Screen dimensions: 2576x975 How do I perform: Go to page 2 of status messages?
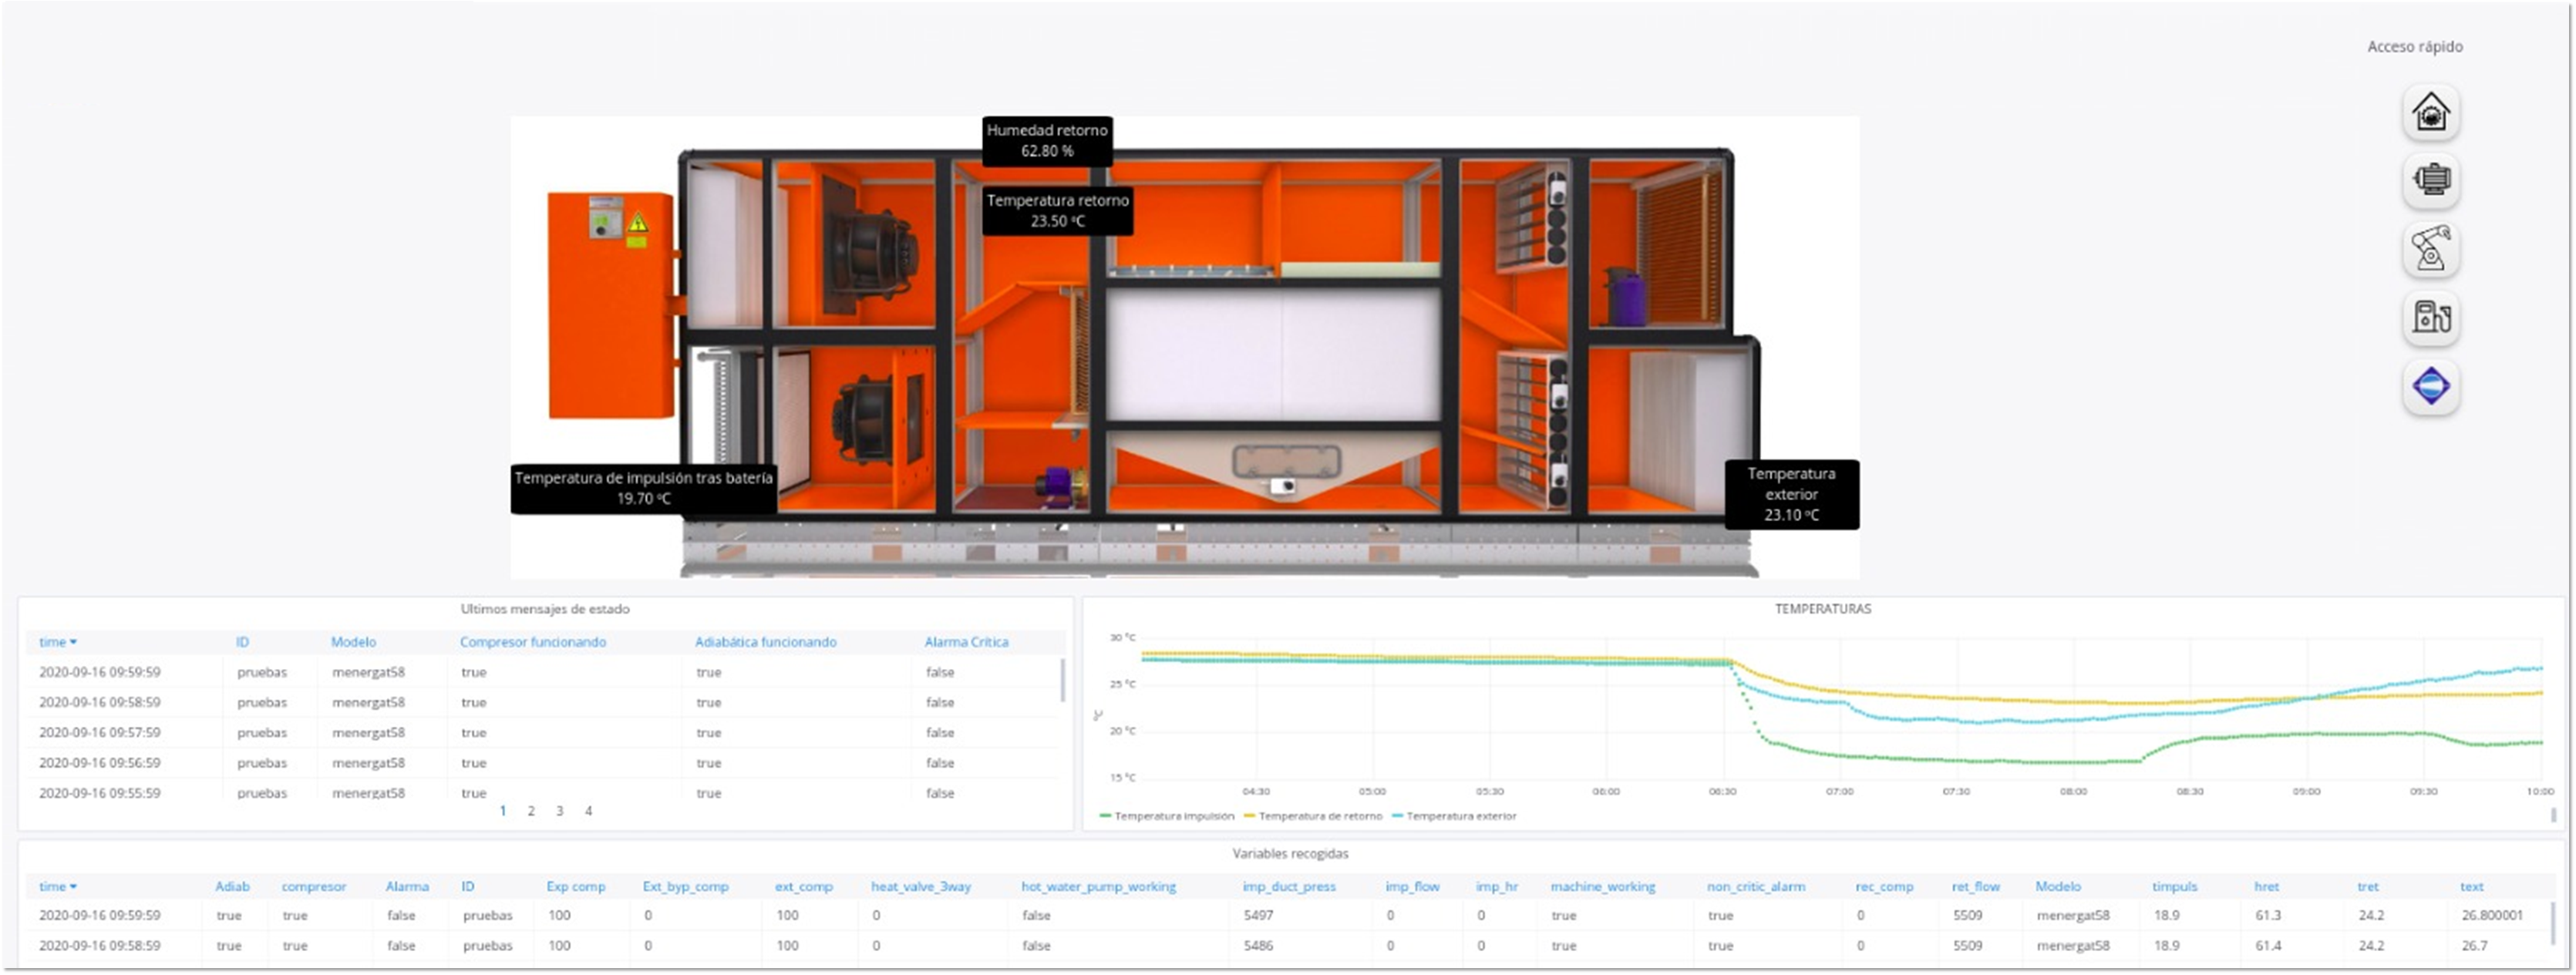click(531, 811)
